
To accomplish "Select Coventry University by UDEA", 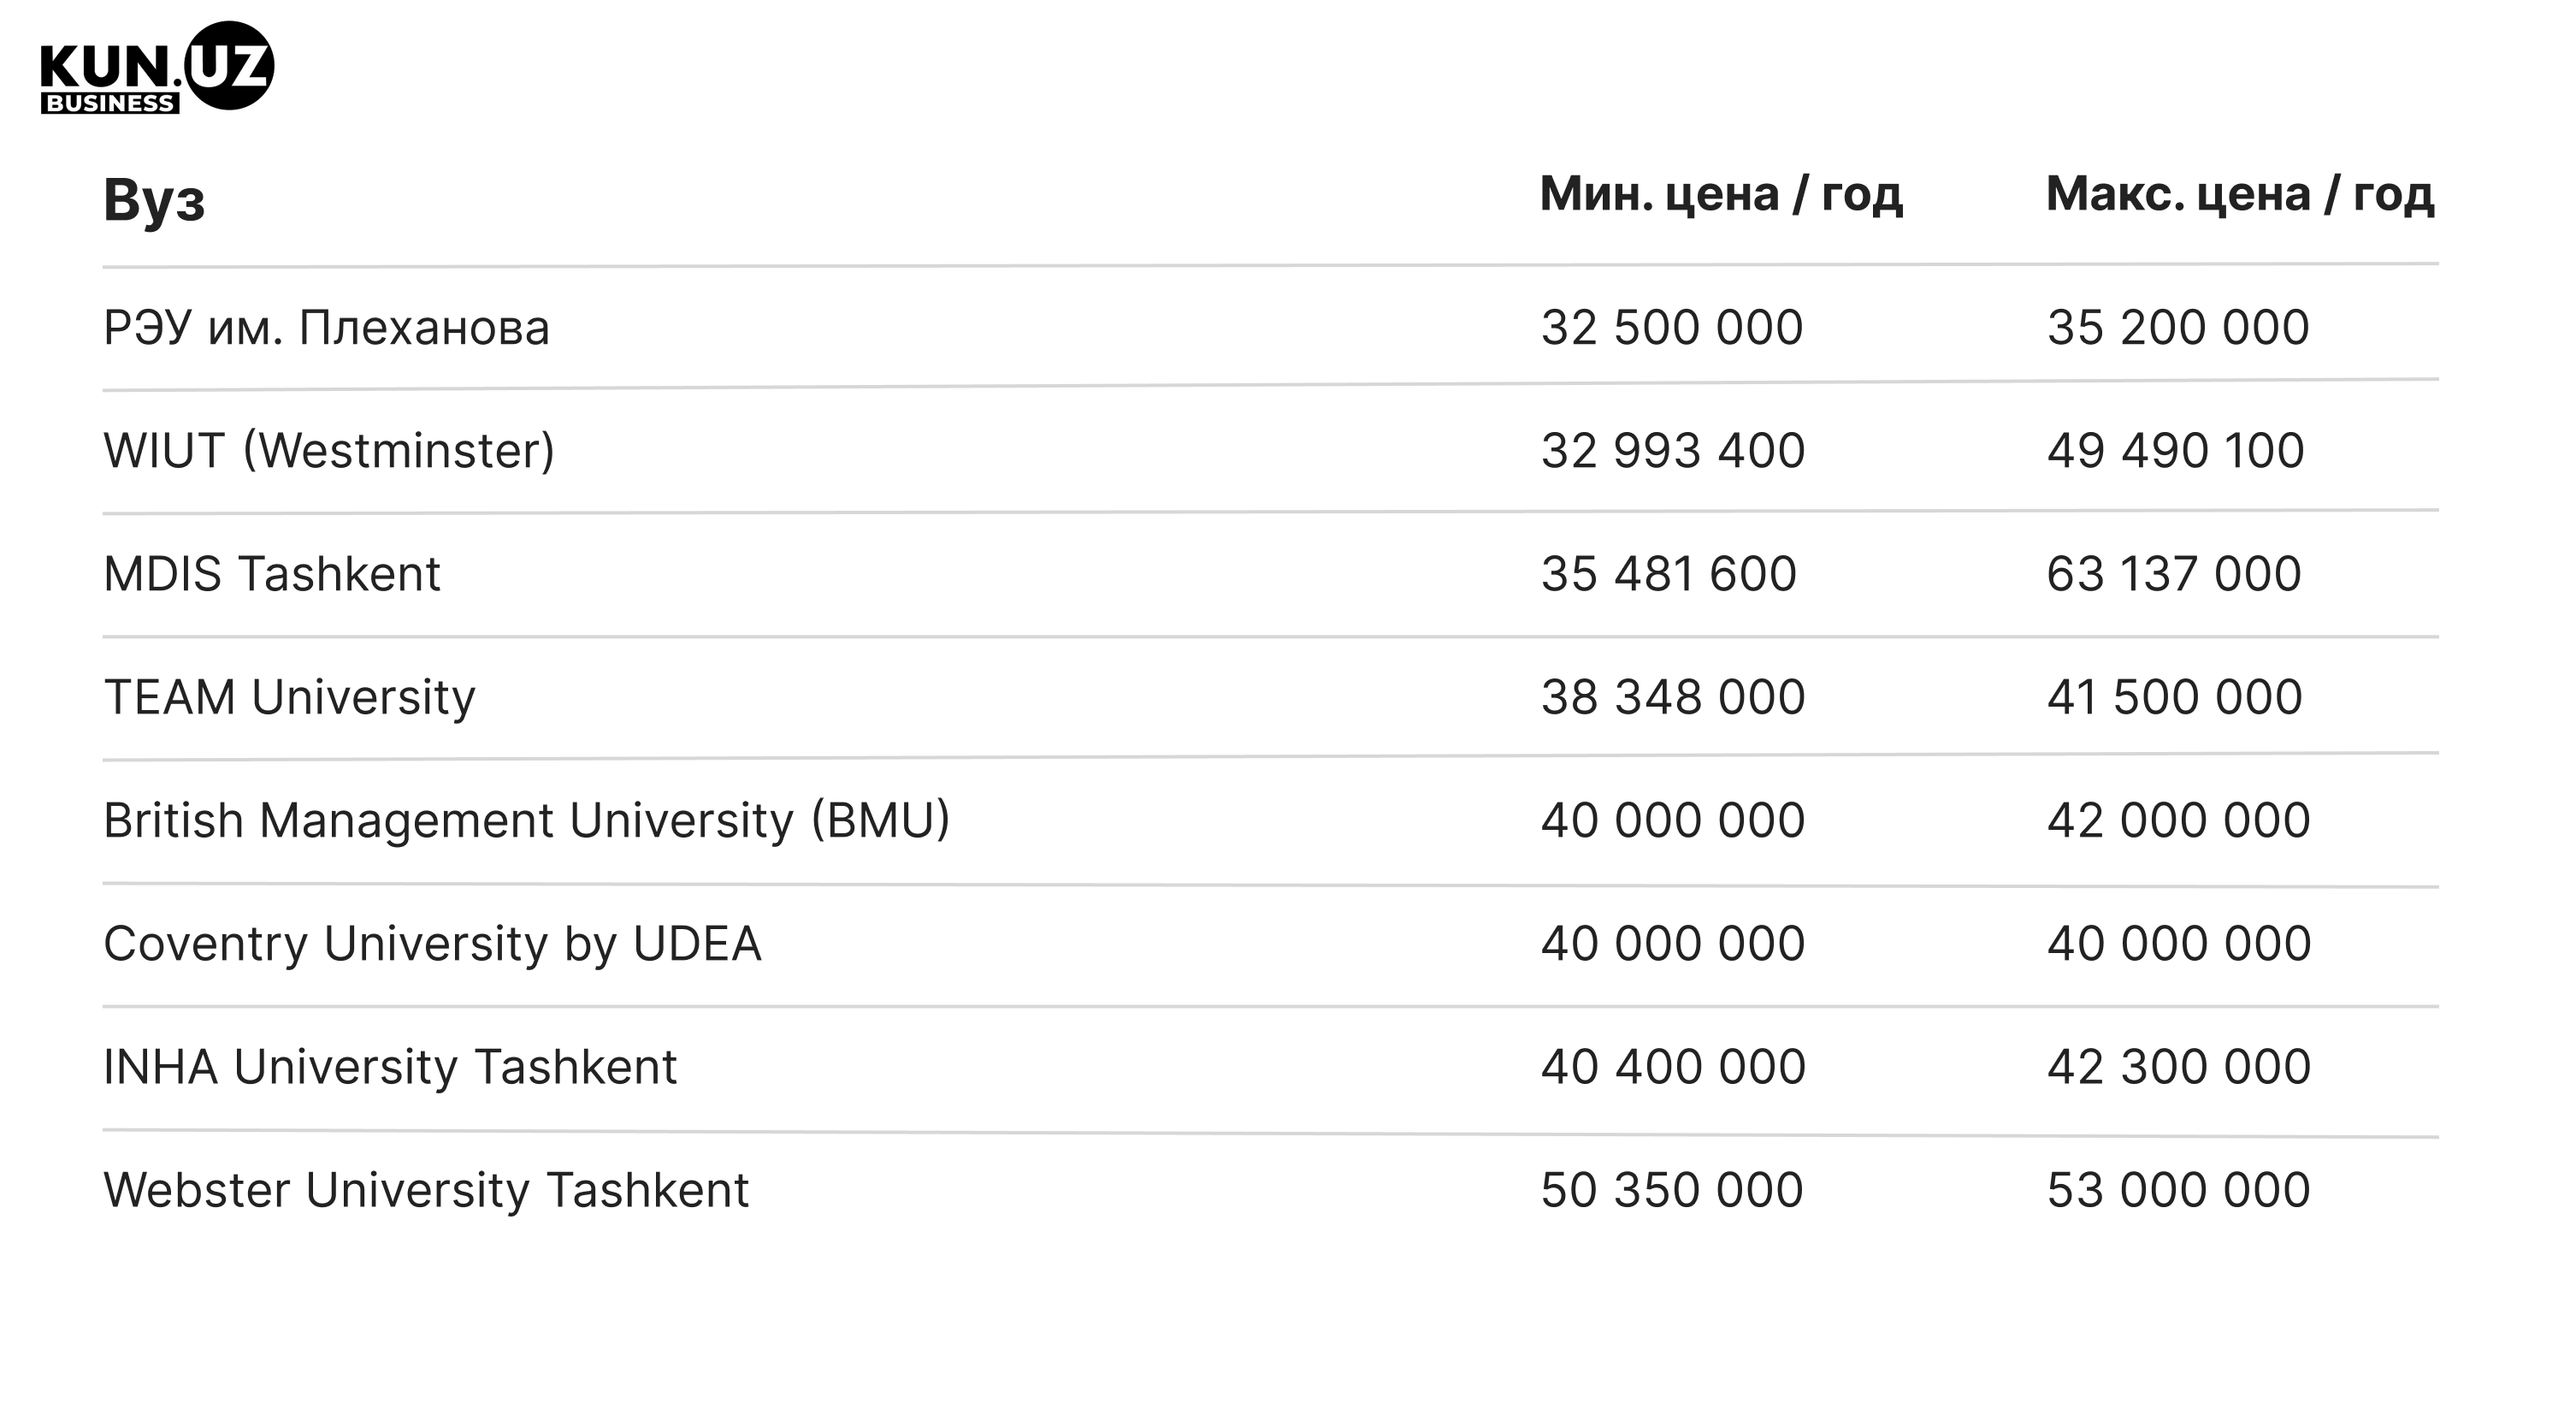I will (432, 944).
